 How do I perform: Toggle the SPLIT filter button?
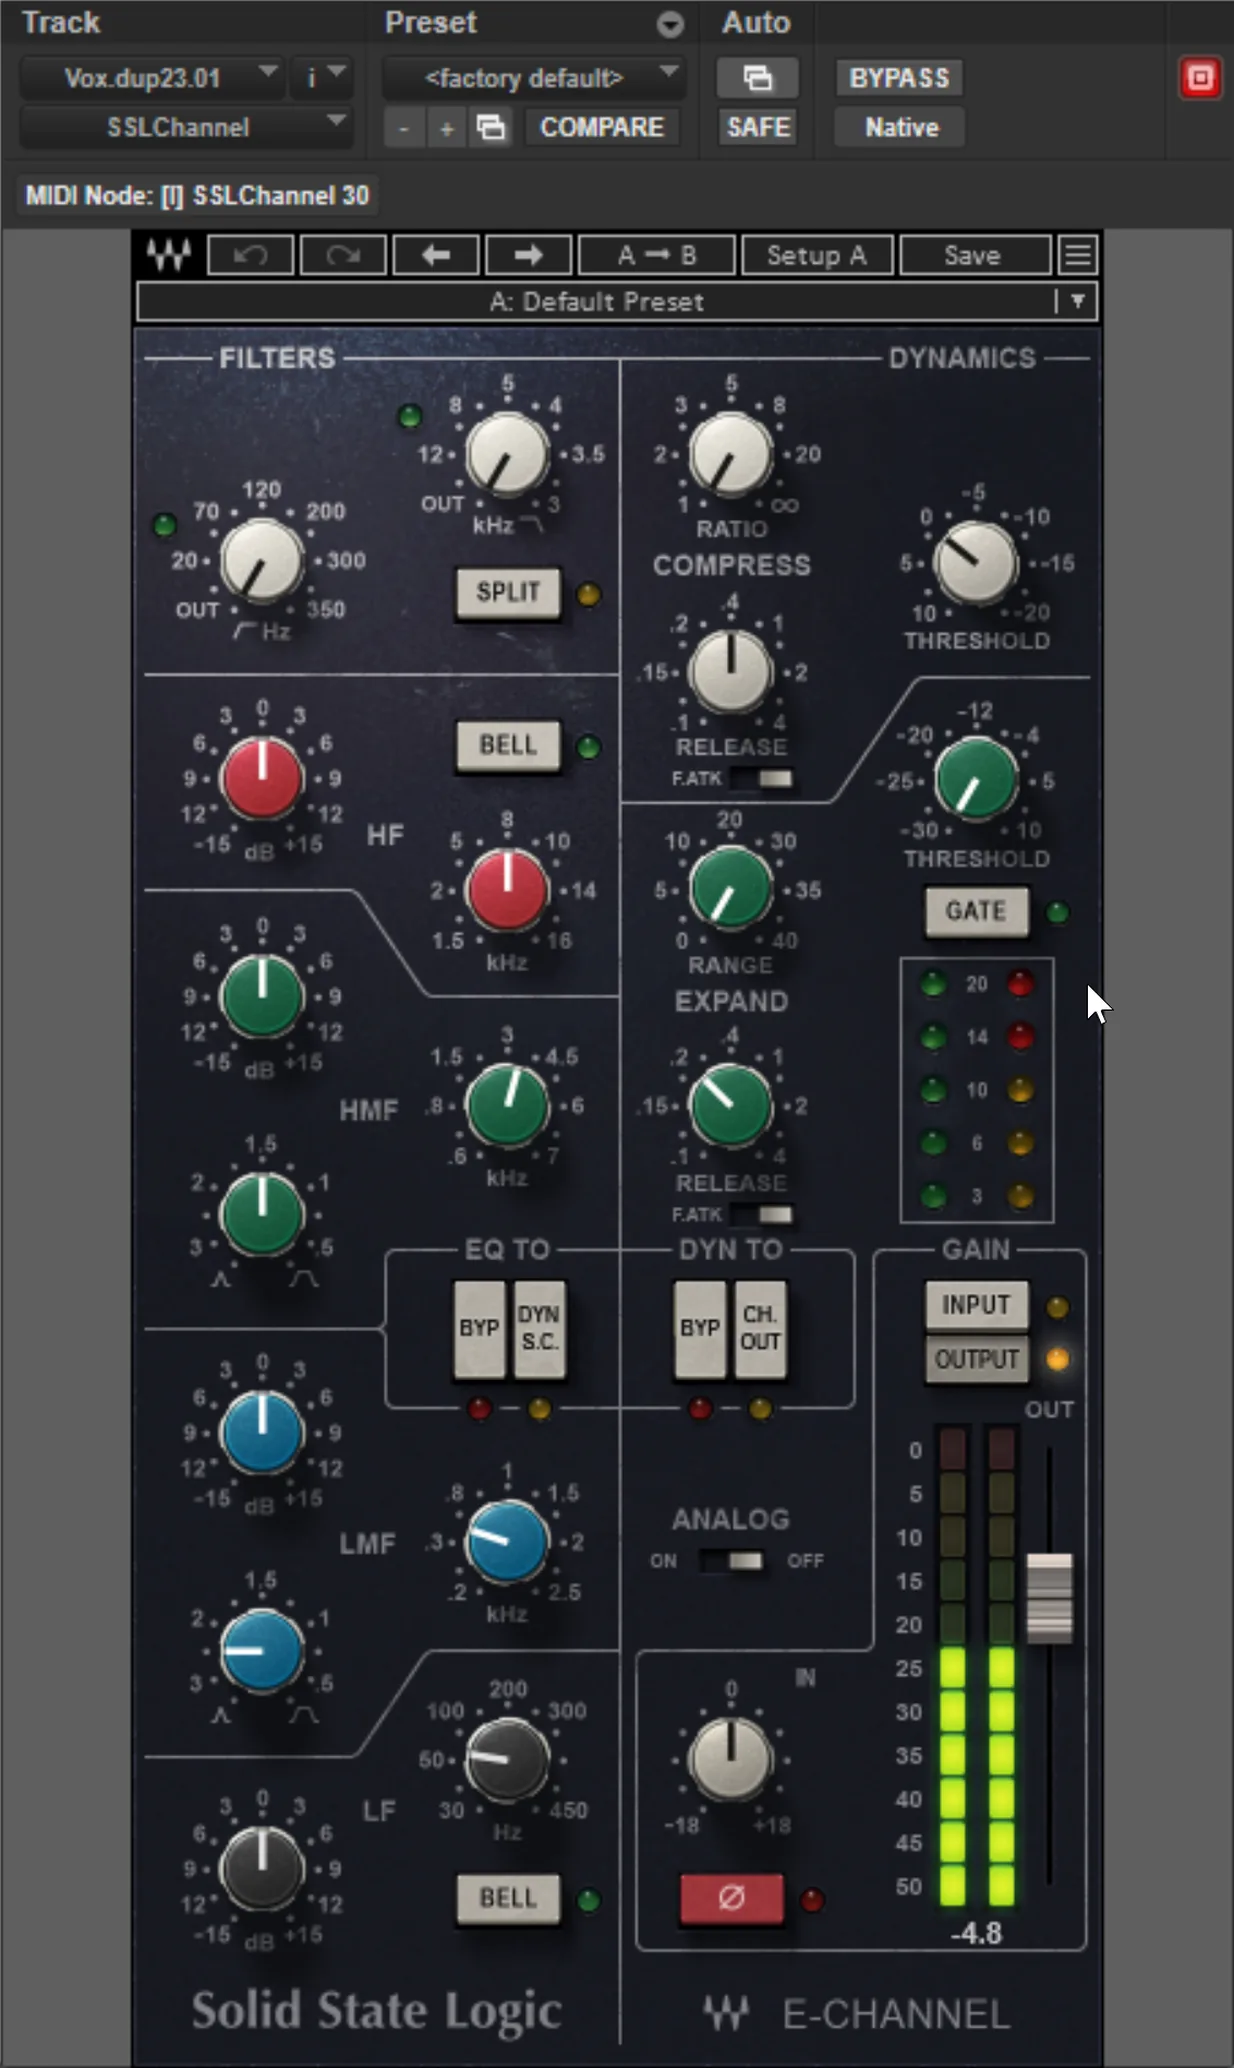[x=508, y=593]
